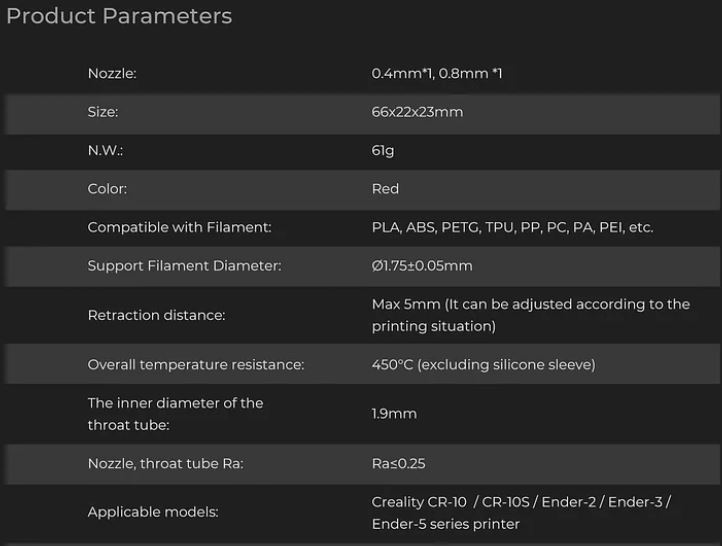Click the 61g weight value
The width and height of the screenshot is (722, 546).
[383, 151]
